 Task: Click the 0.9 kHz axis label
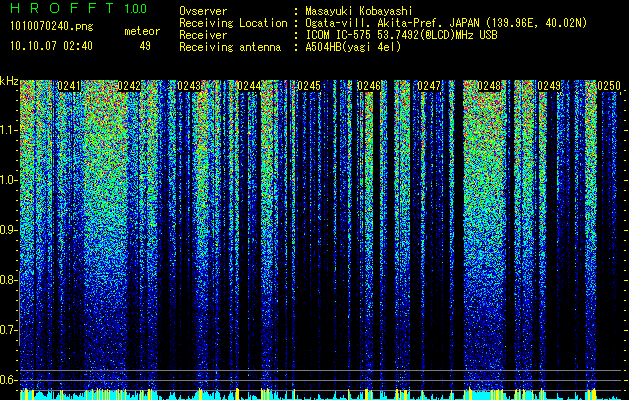coord(7,230)
